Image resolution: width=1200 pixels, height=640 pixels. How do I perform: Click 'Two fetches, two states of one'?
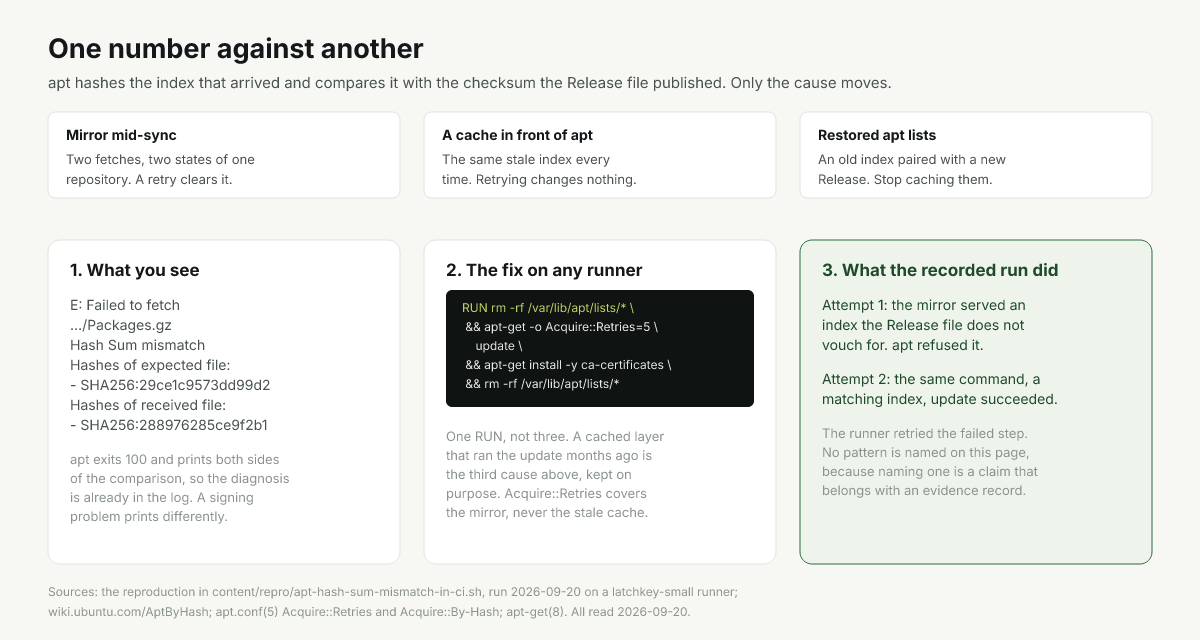point(160,160)
